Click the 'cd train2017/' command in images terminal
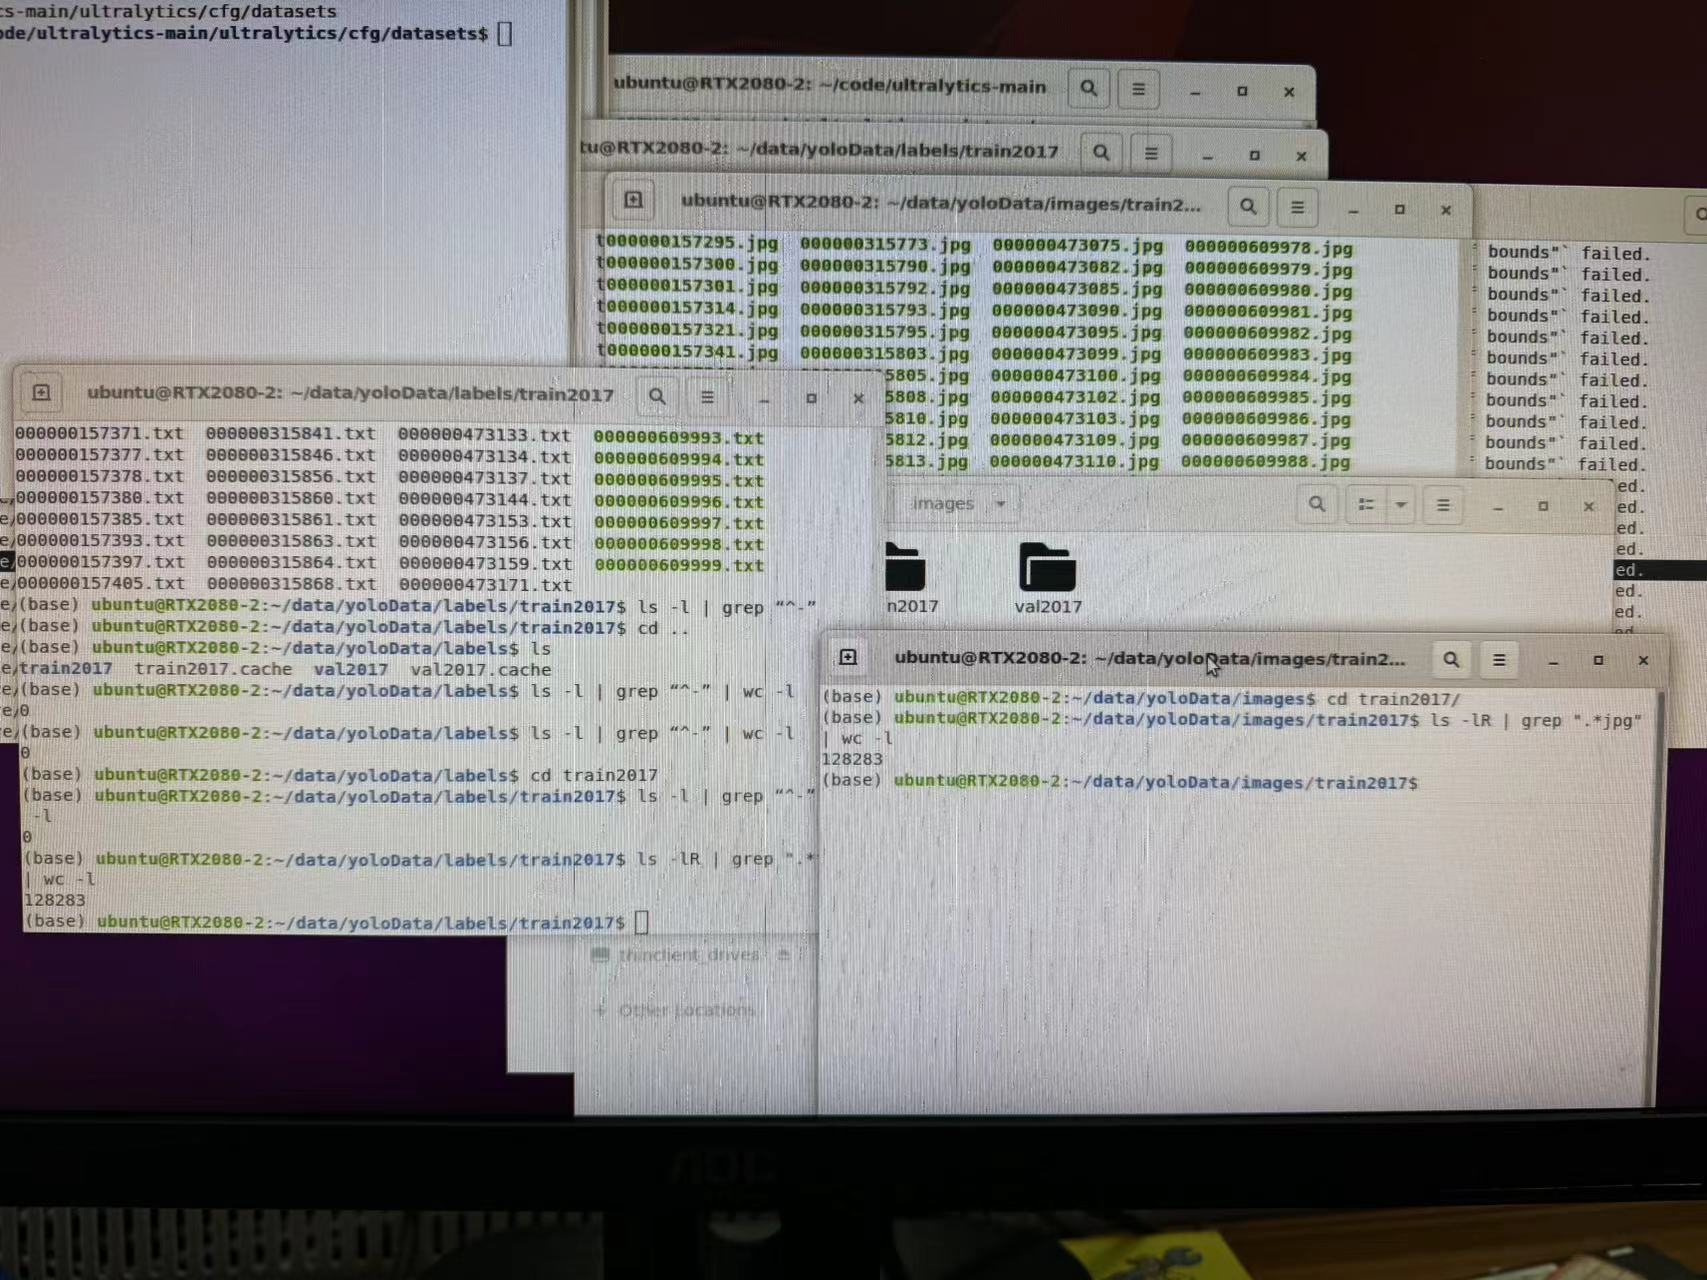 (x=1393, y=699)
